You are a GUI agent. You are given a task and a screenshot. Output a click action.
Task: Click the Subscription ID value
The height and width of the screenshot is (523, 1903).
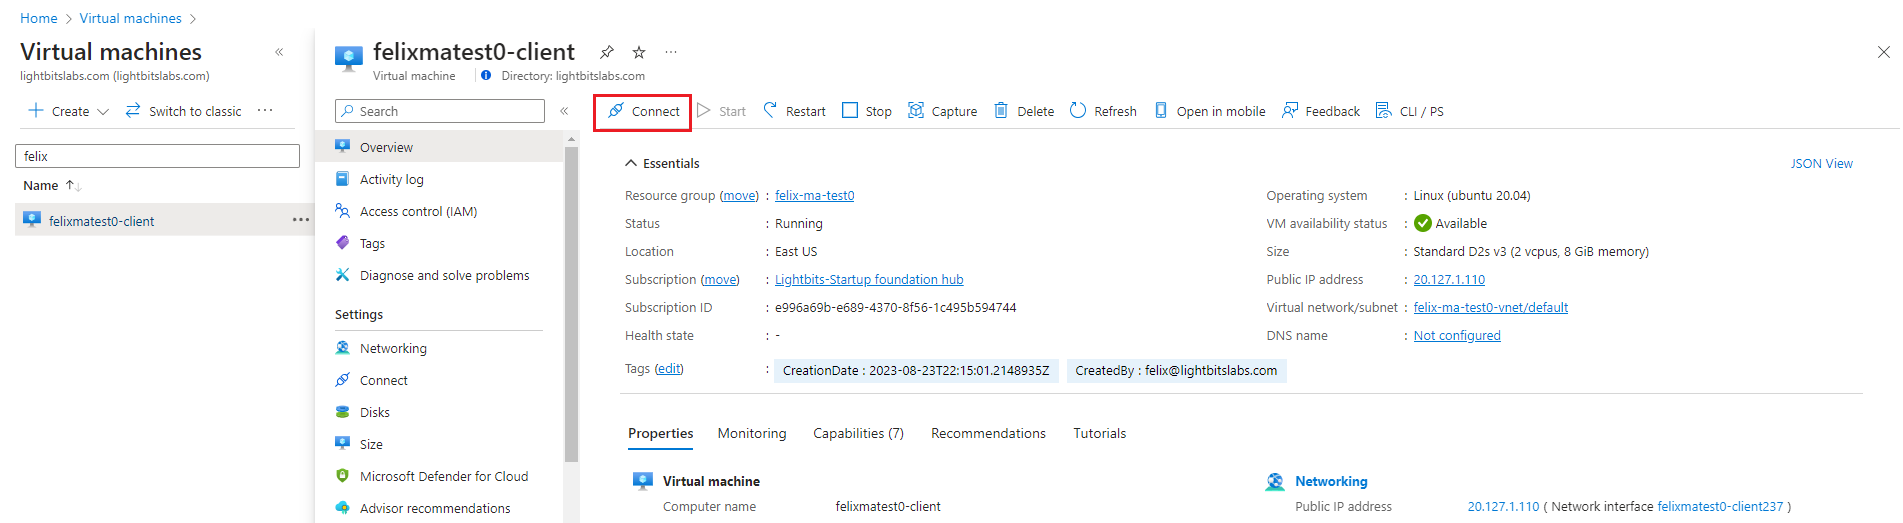point(895,307)
